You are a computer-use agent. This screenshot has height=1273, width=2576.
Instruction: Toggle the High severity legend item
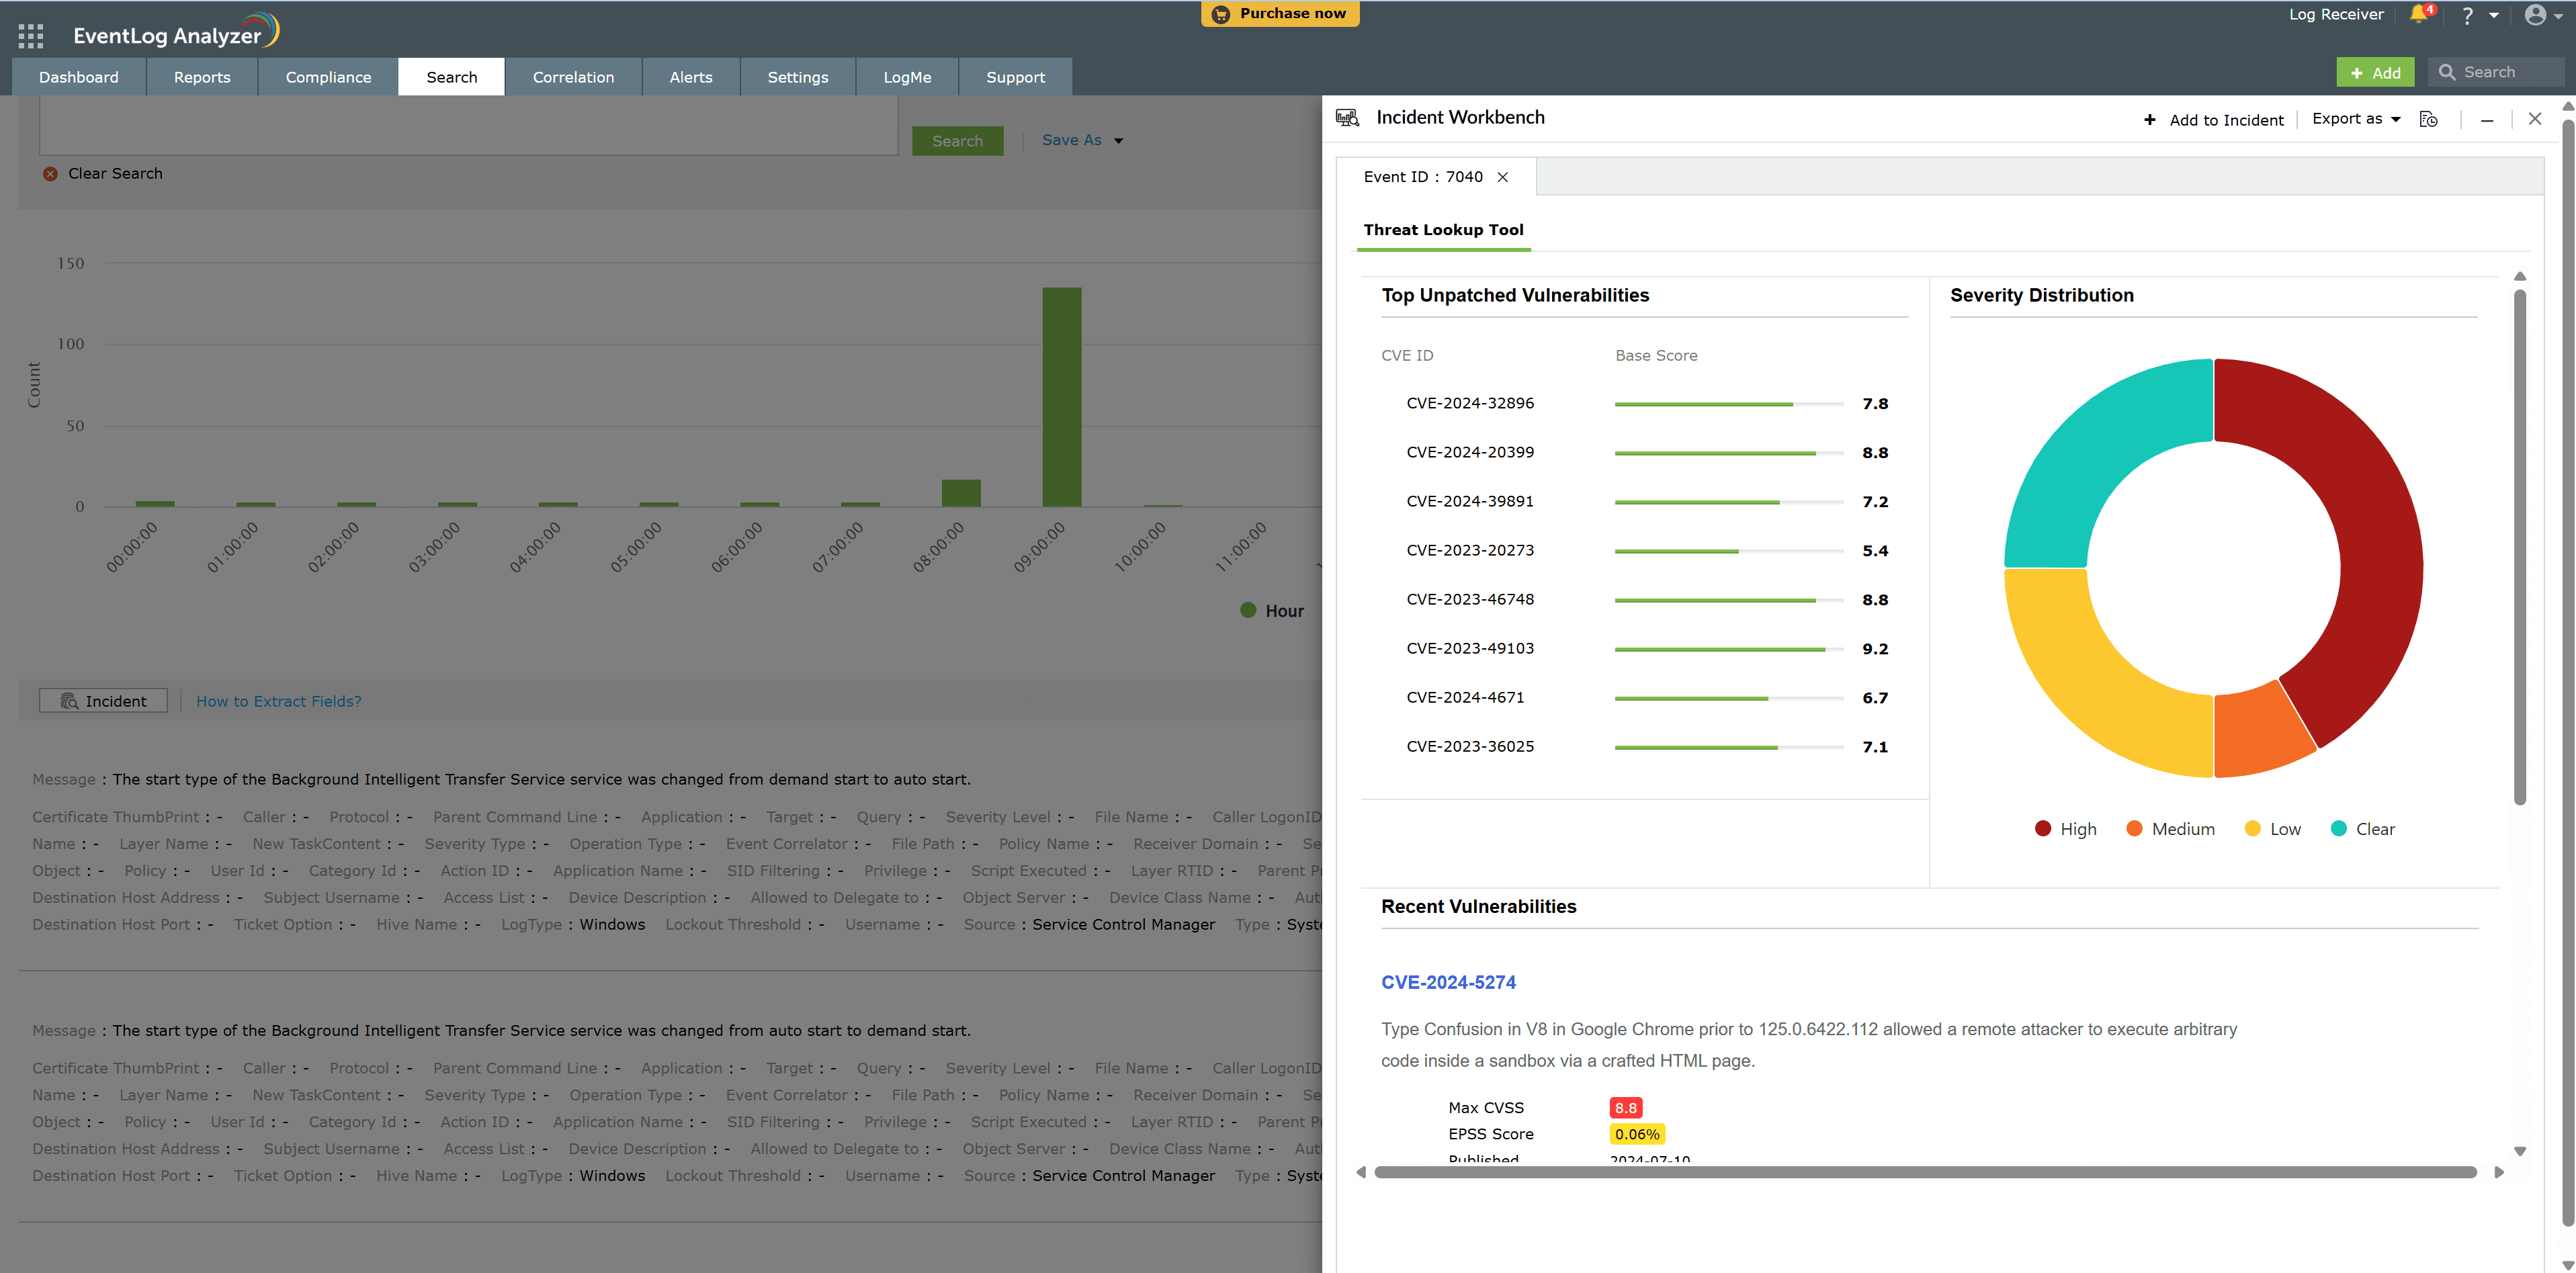pyautogui.click(x=2065, y=829)
